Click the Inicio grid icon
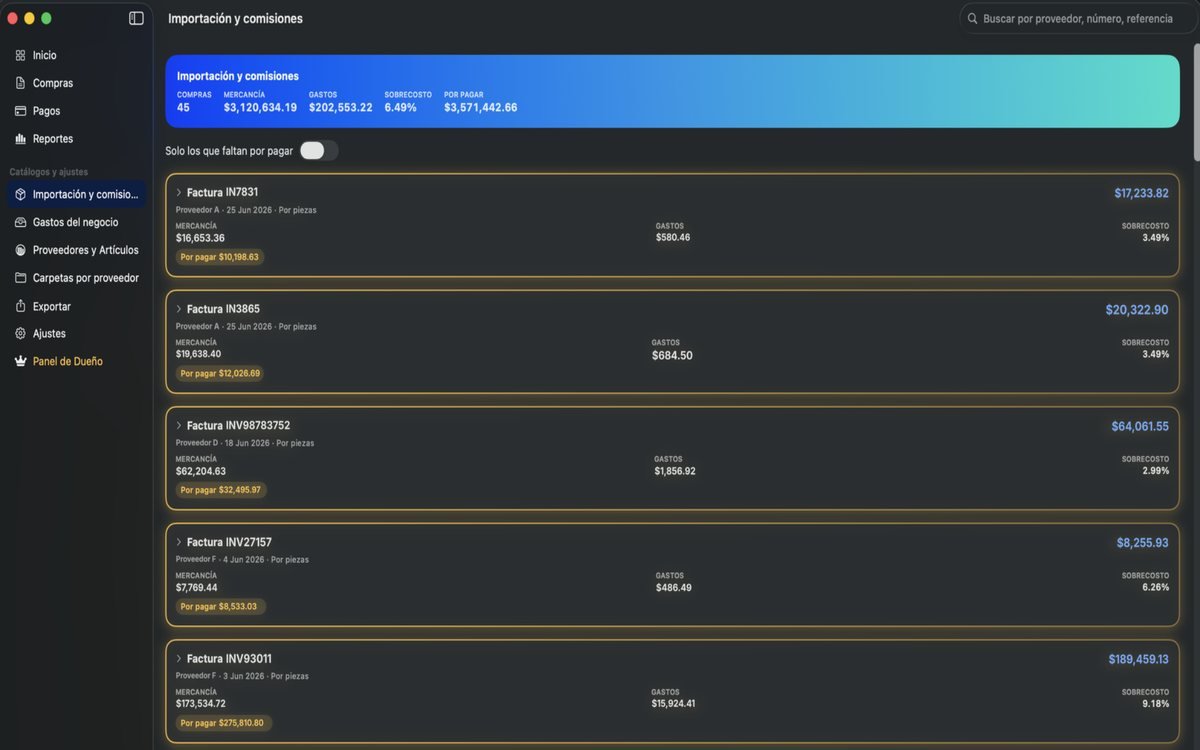 (20, 55)
